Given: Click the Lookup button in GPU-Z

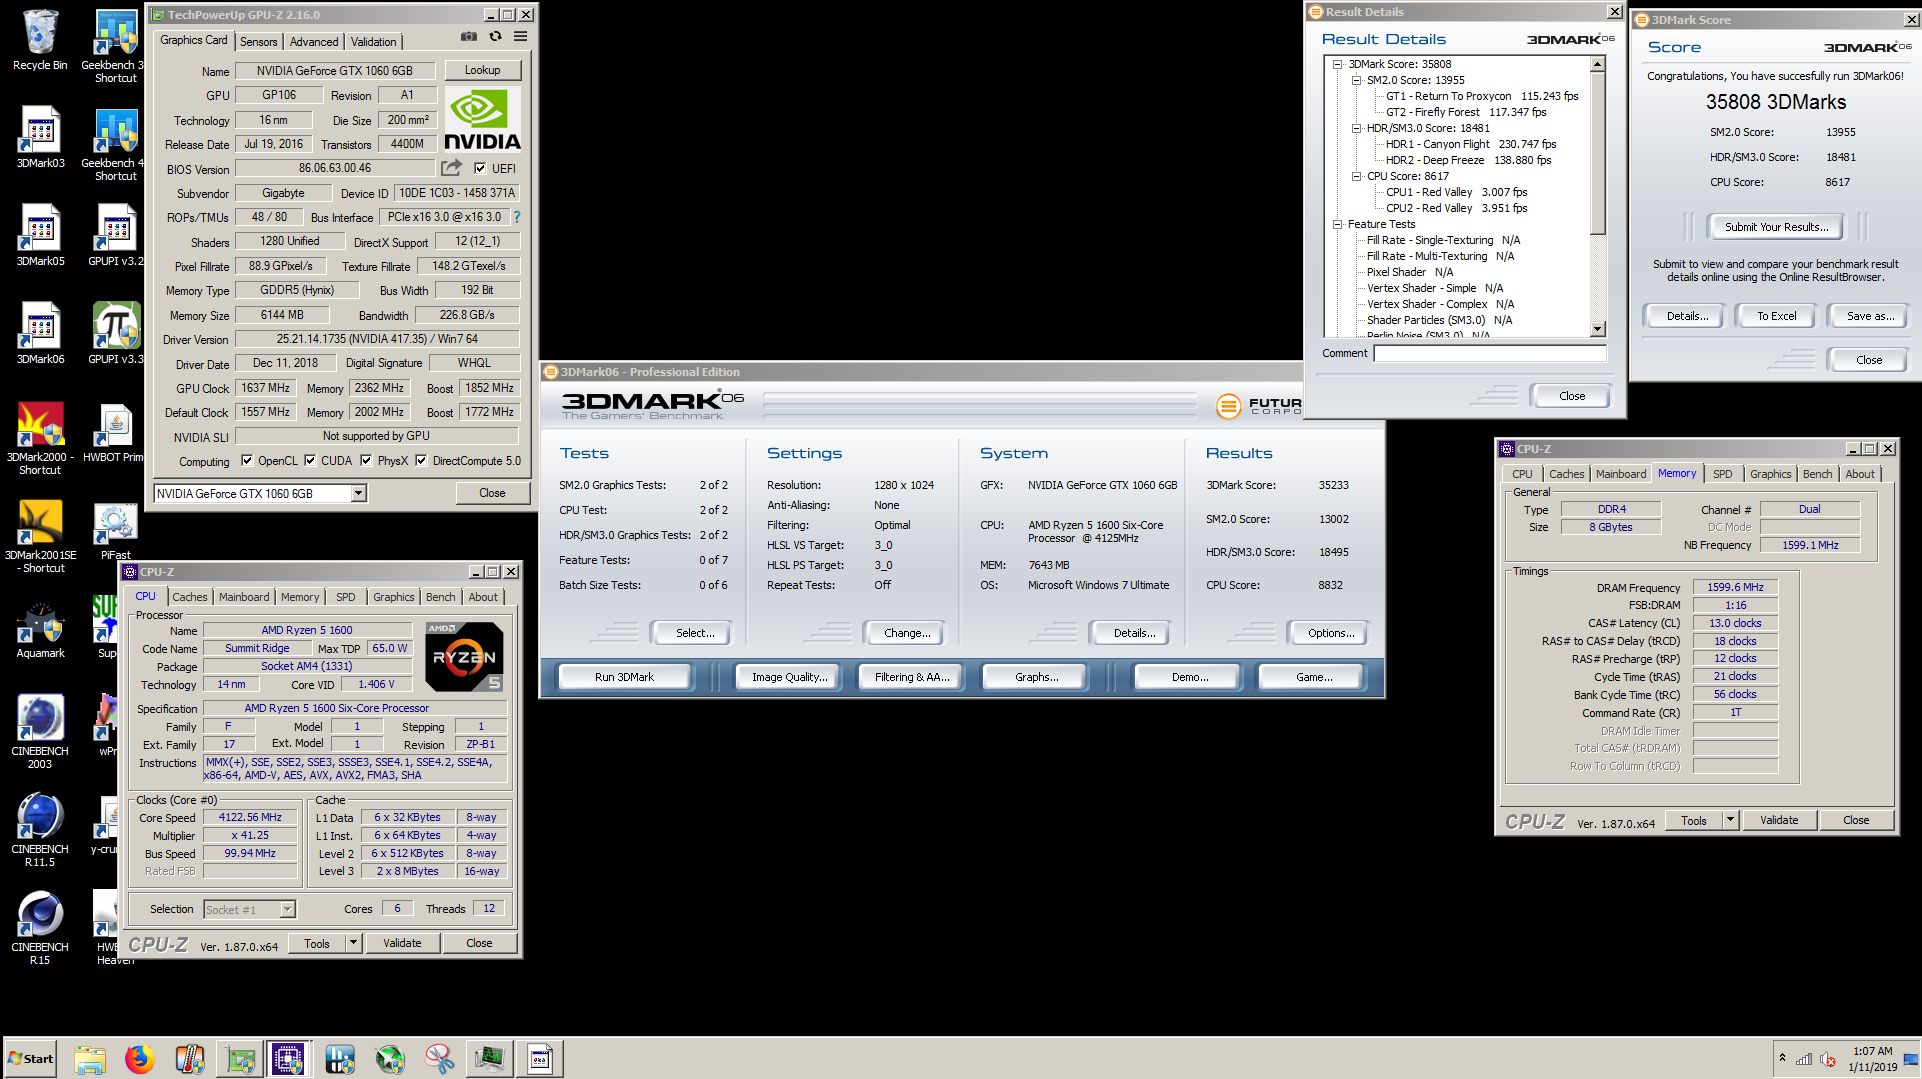Looking at the screenshot, I should tap(482, 70).
